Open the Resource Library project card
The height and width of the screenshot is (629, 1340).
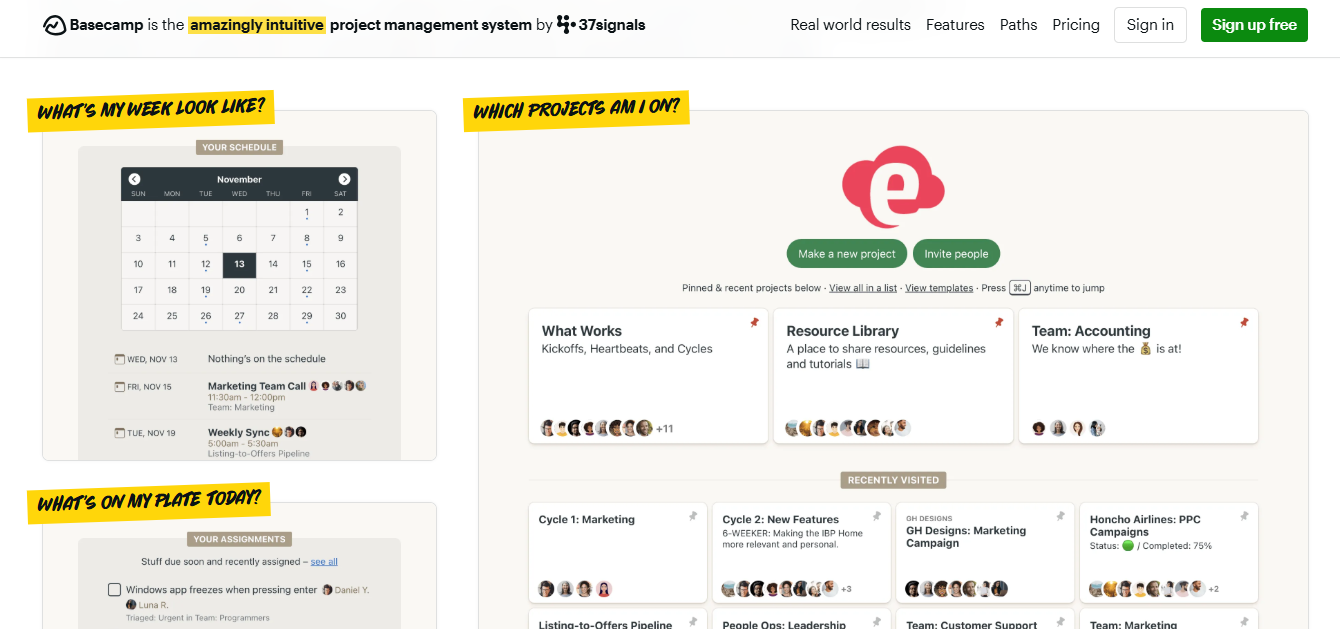coord(893,376)
